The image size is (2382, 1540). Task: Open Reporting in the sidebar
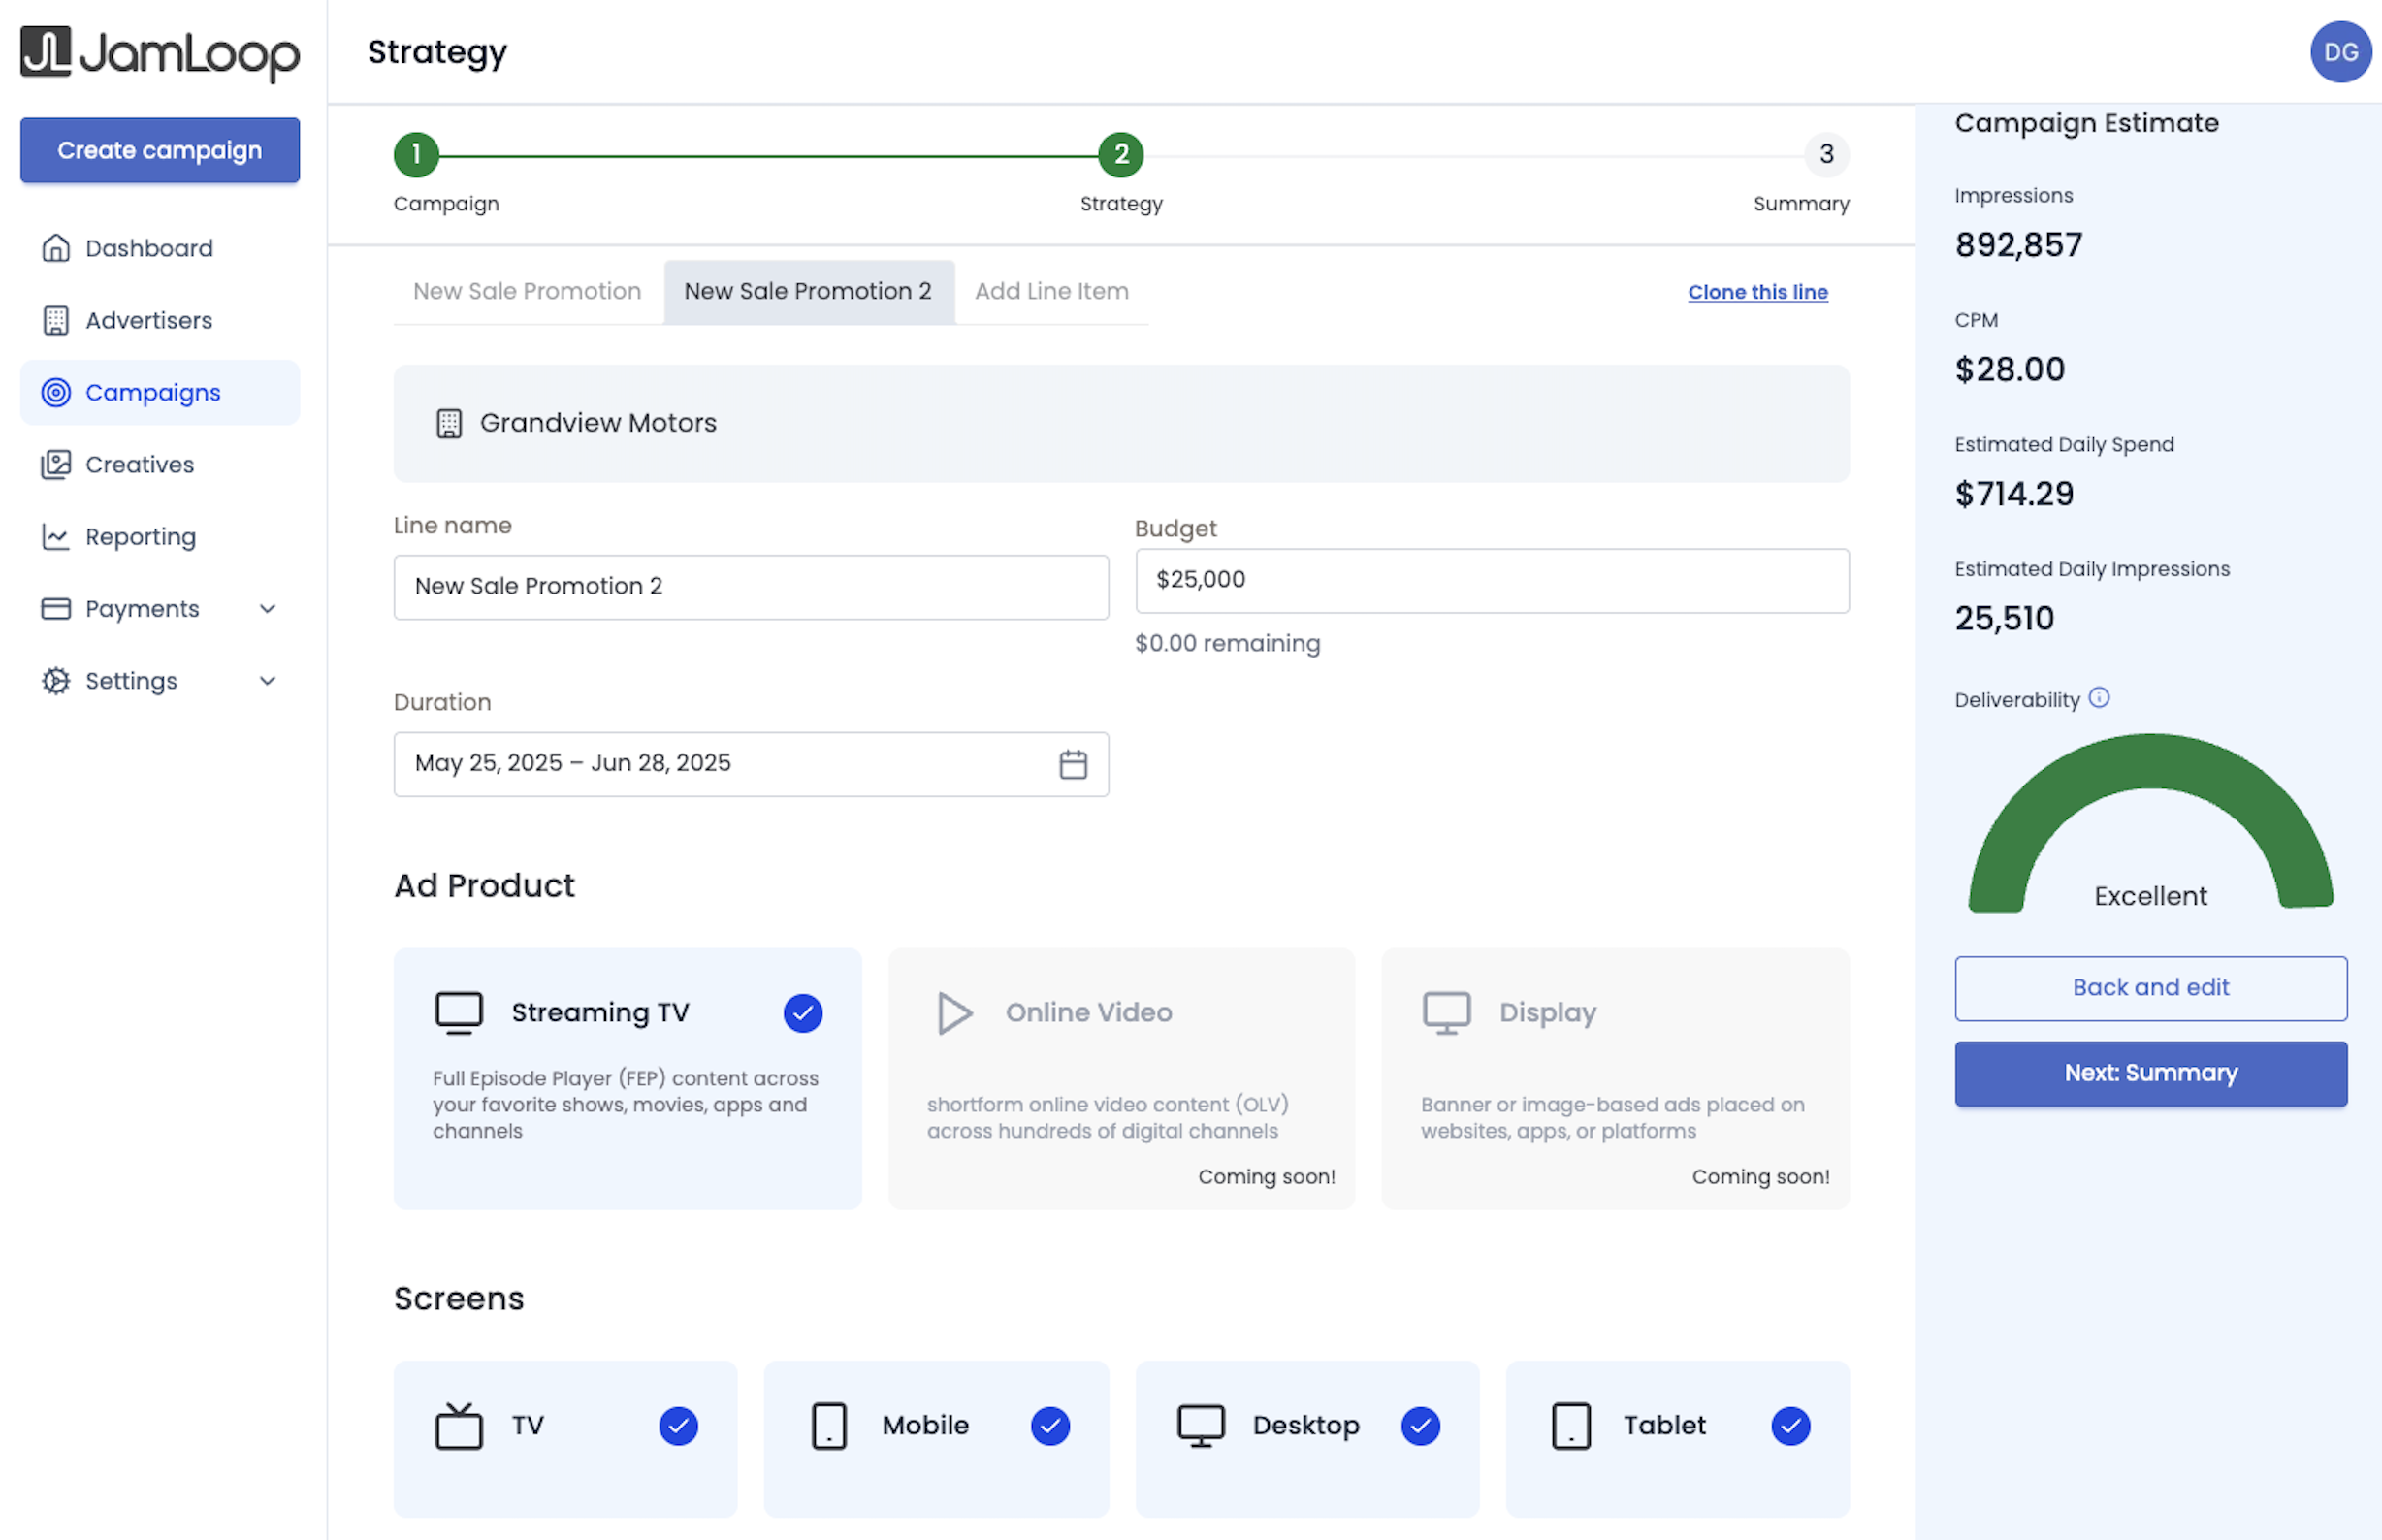tap(160, 537)
